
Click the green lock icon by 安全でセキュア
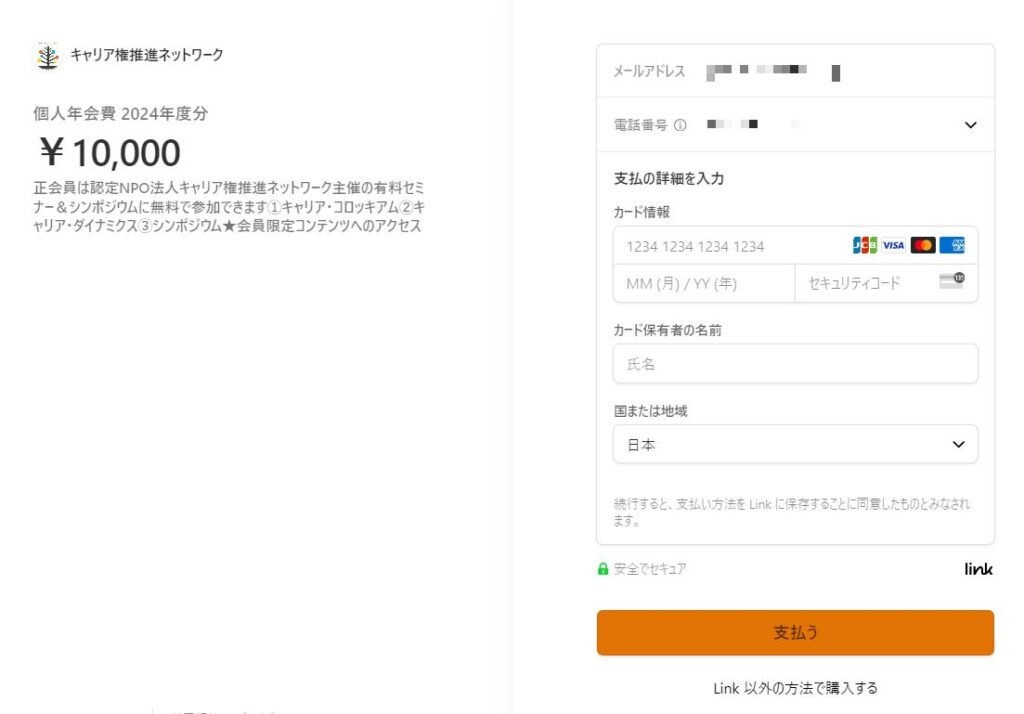603,569
